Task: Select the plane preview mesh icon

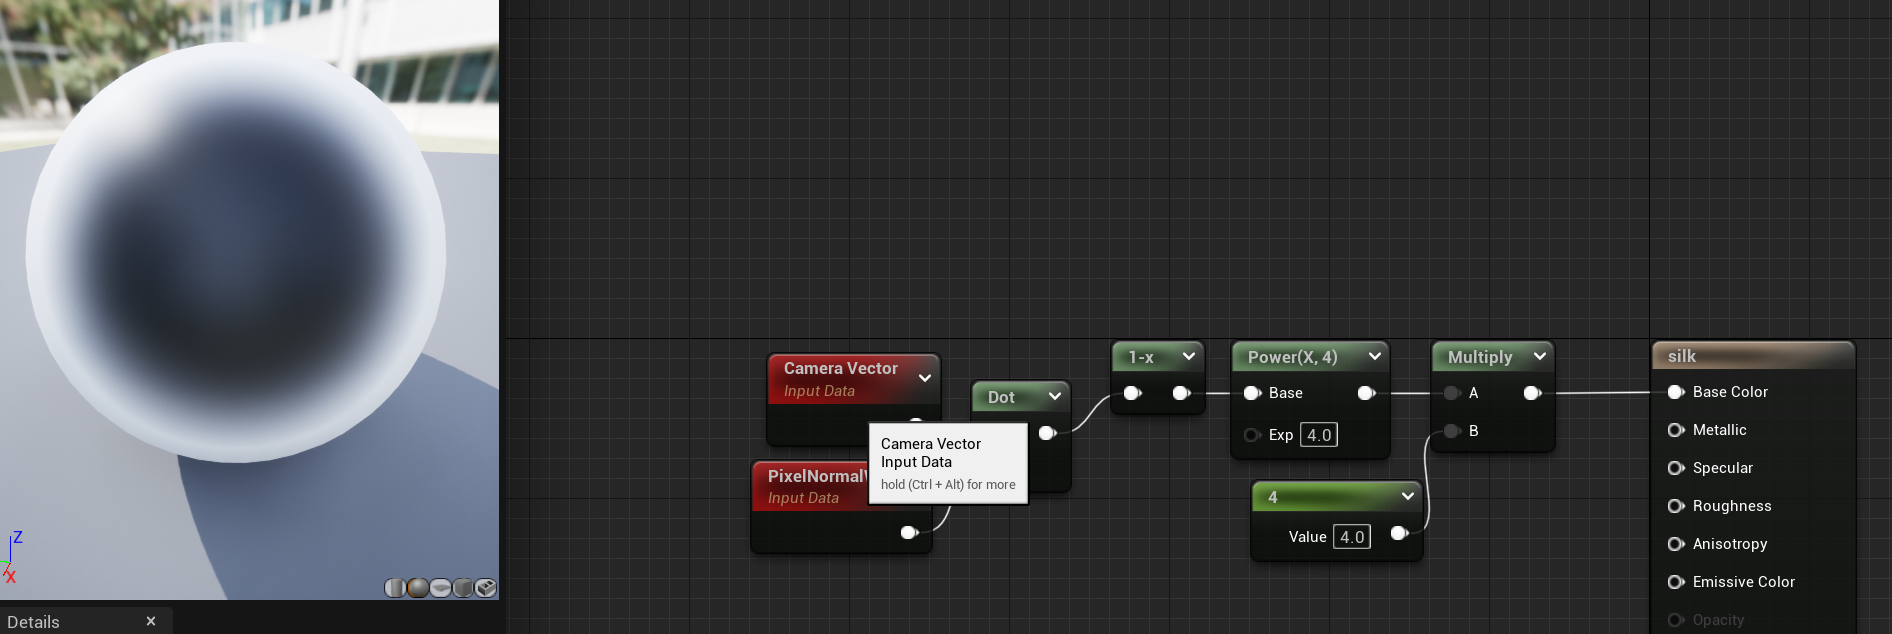Action: click(440, 588)
